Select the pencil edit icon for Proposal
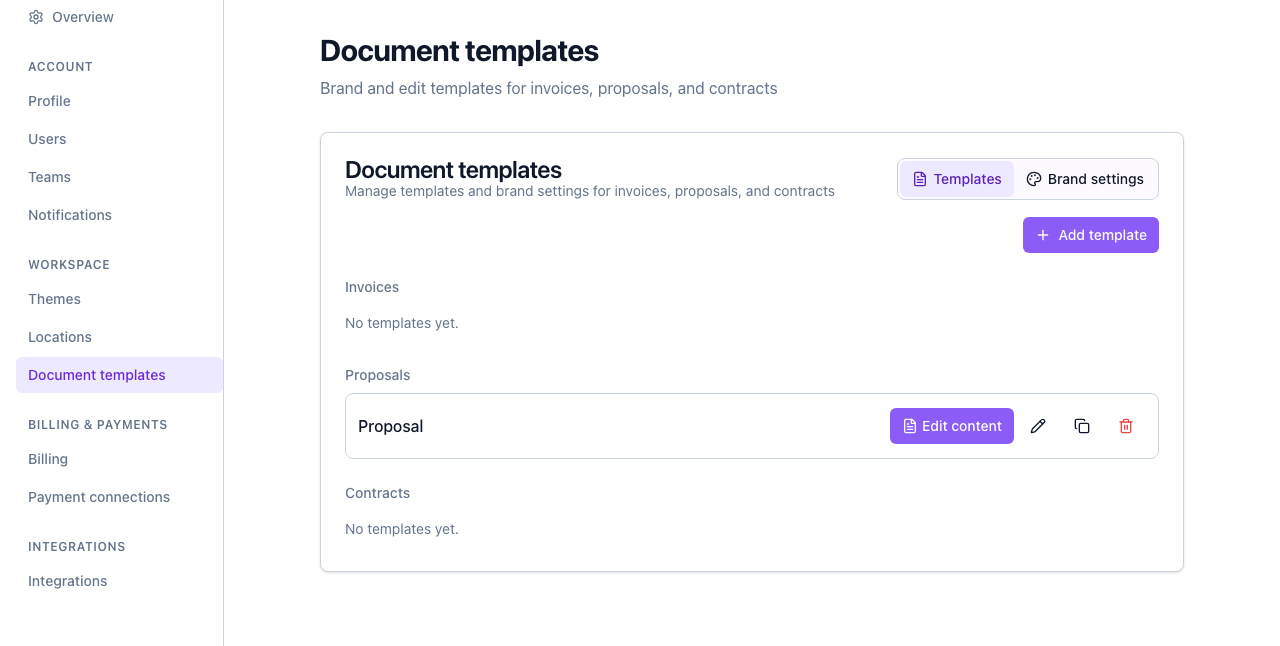 click(x=1038, y=426)
